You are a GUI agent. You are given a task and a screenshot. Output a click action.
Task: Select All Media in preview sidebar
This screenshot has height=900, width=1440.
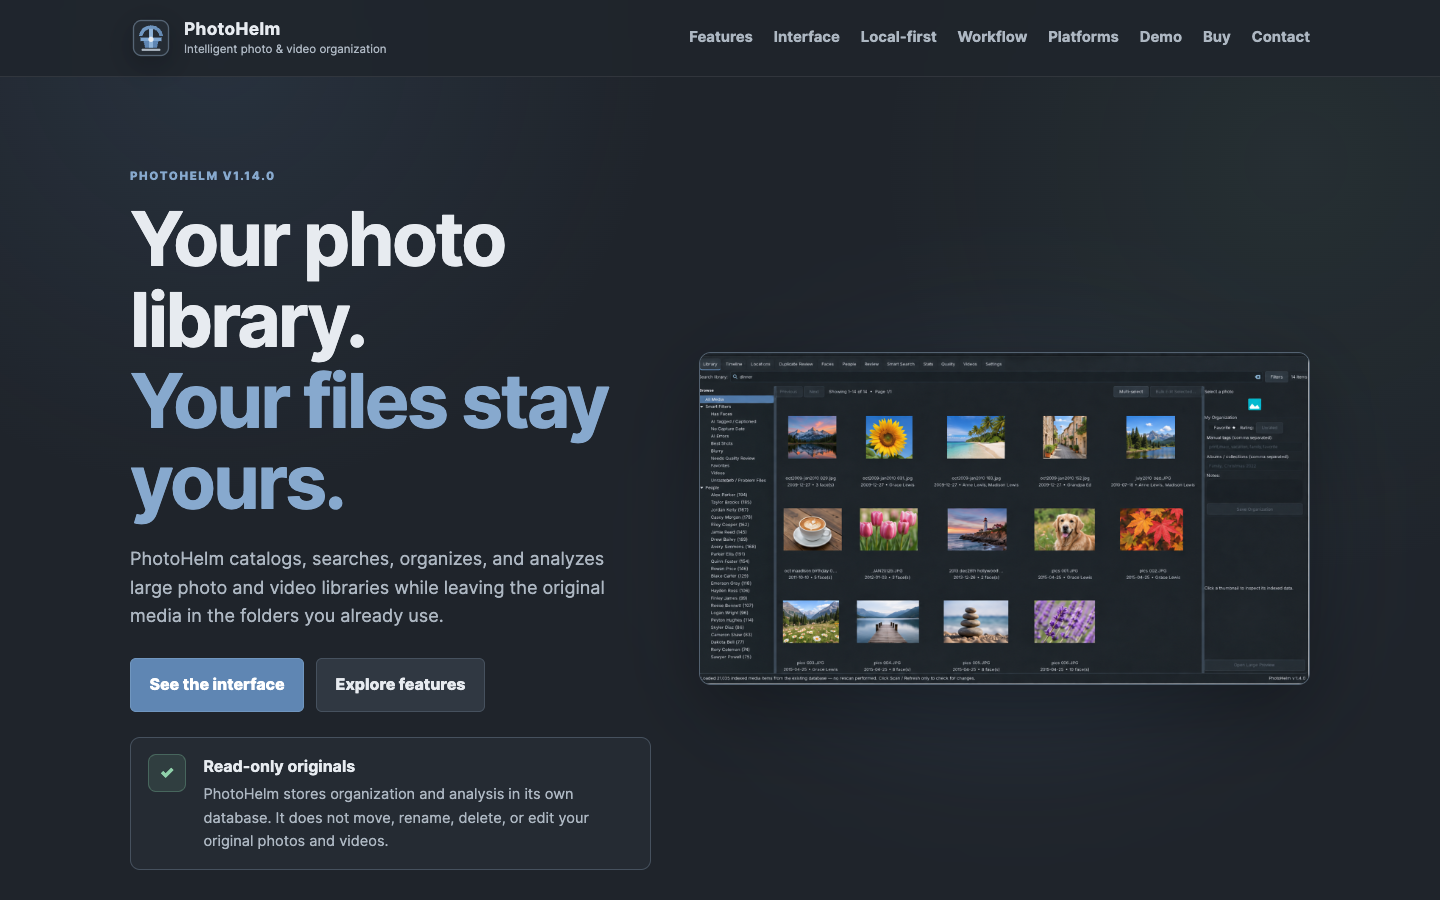coord(737,399)
